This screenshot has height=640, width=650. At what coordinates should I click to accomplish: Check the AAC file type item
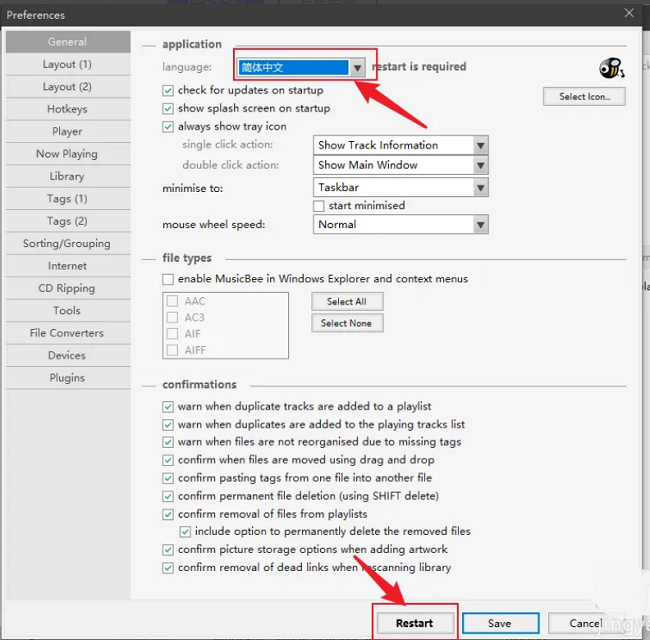173,301
